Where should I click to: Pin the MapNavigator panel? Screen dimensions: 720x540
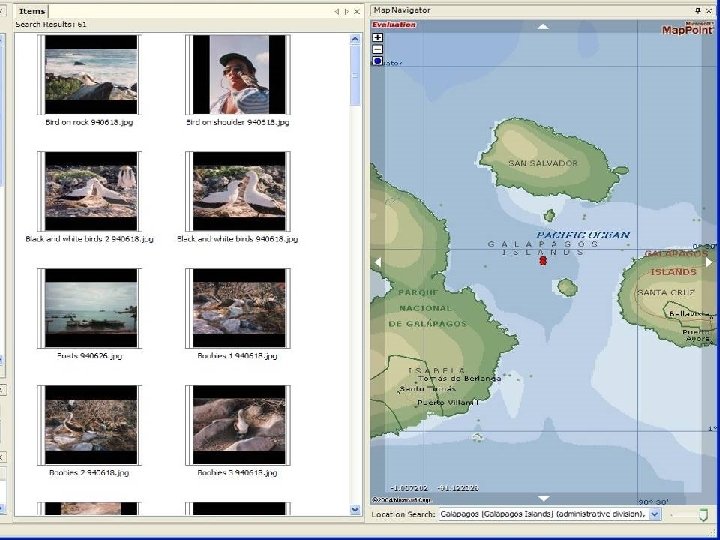click(x=698, y=10)
